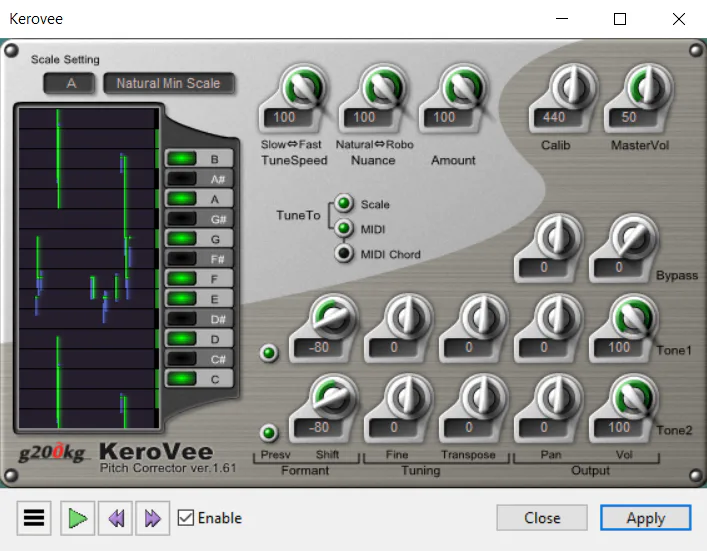Viewport: 707px width, 551px height.
Task: Click the Calib value field showing 440
Action: tap(557, 118)
